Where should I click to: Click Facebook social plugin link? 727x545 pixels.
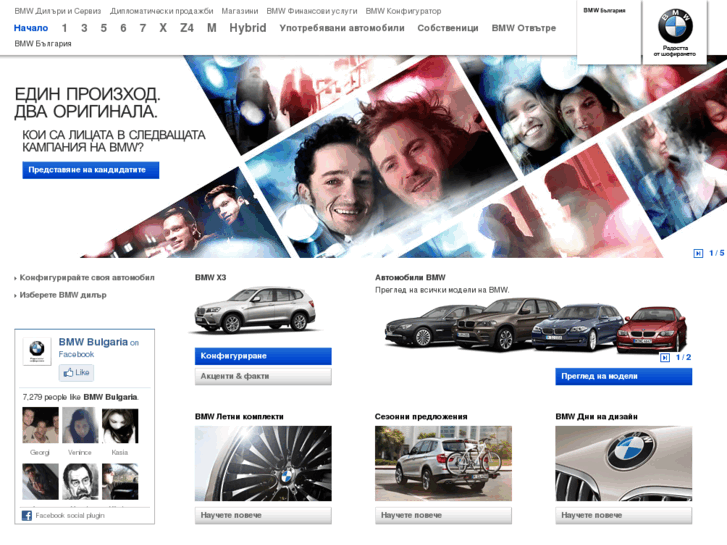(x=70, y=515)
